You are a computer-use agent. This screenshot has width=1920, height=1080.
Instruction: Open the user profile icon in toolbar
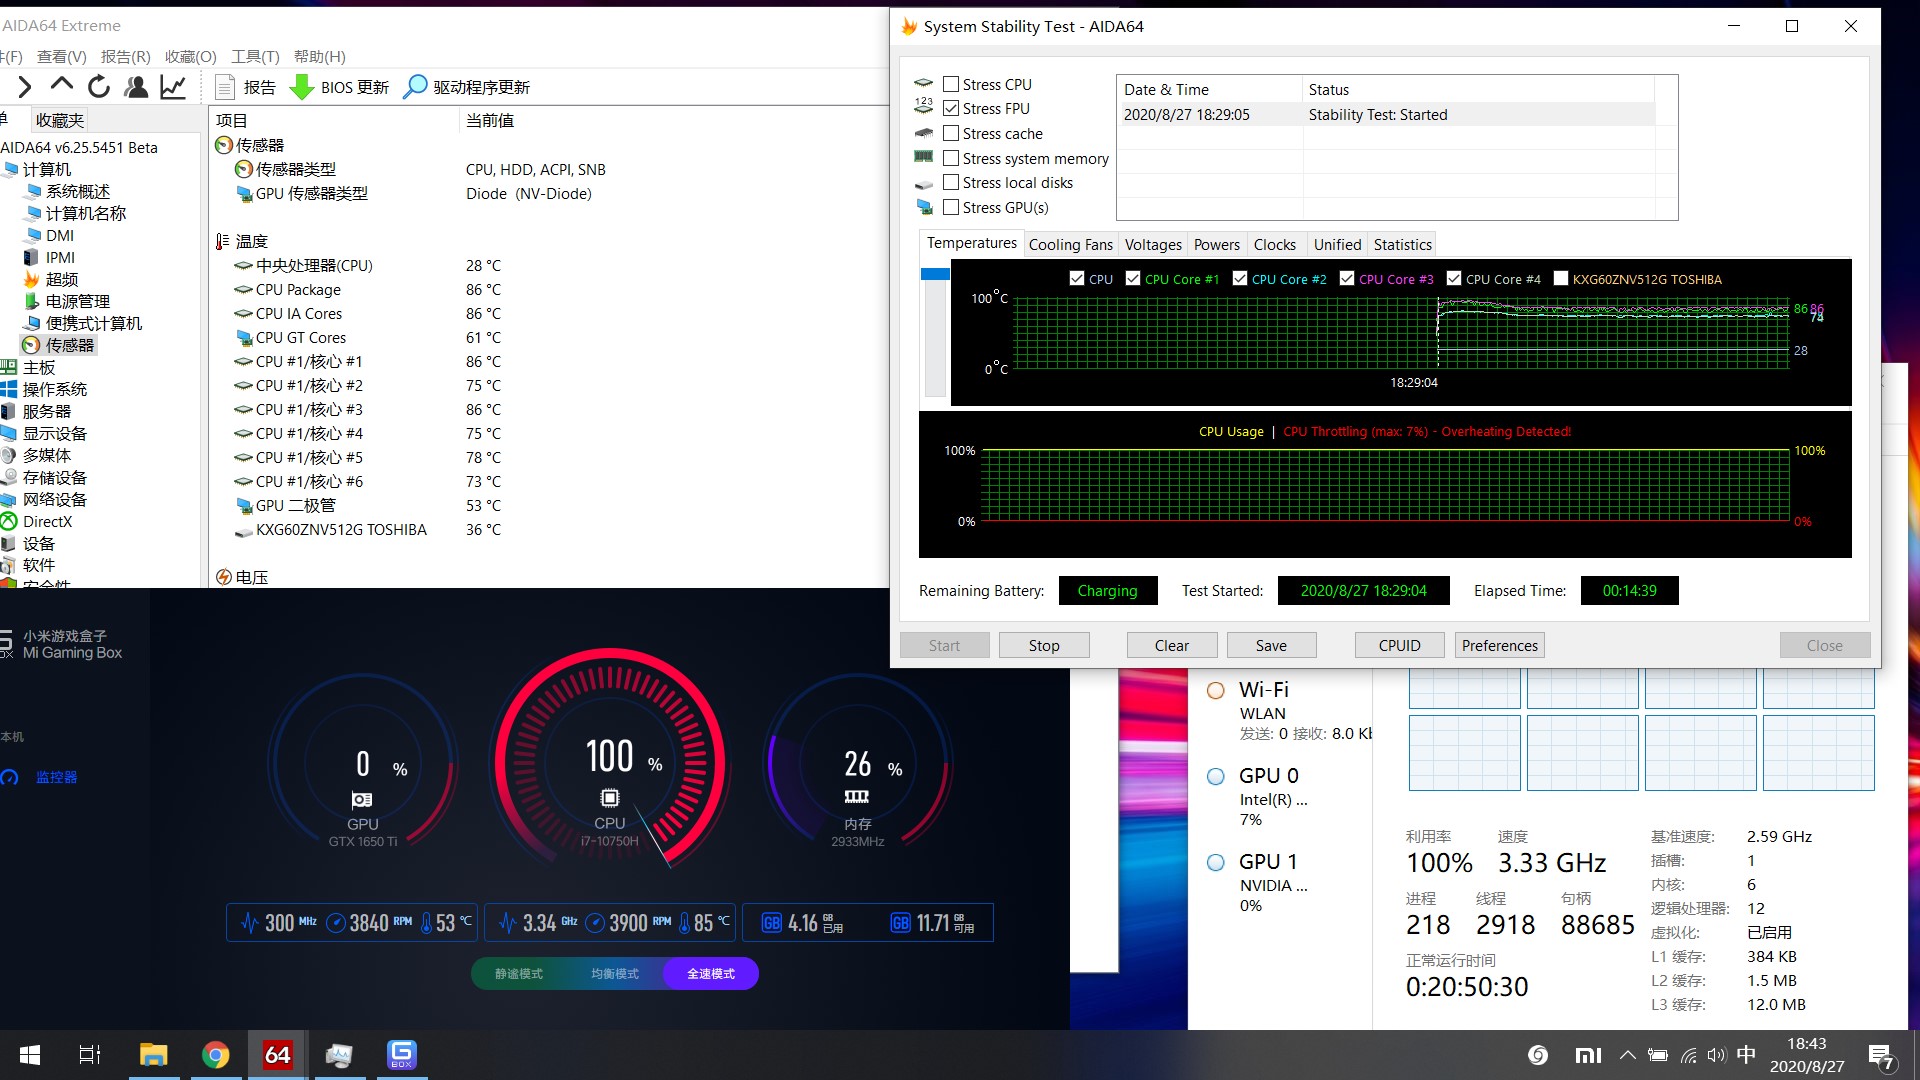tap(136, 87)
